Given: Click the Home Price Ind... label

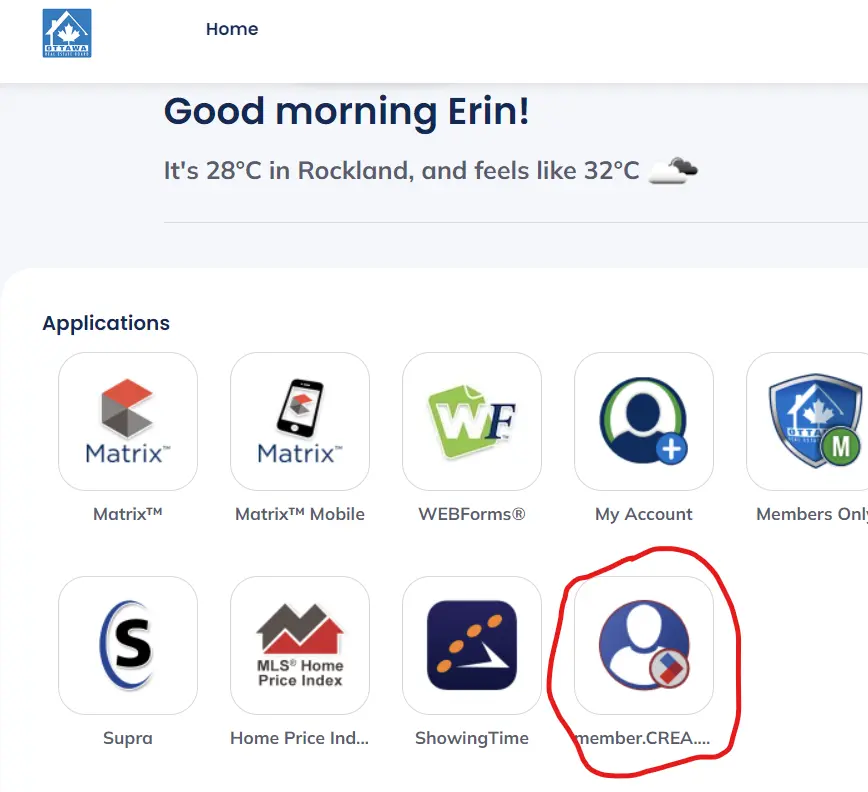Looking at the screenshot, I should (299, 738).
